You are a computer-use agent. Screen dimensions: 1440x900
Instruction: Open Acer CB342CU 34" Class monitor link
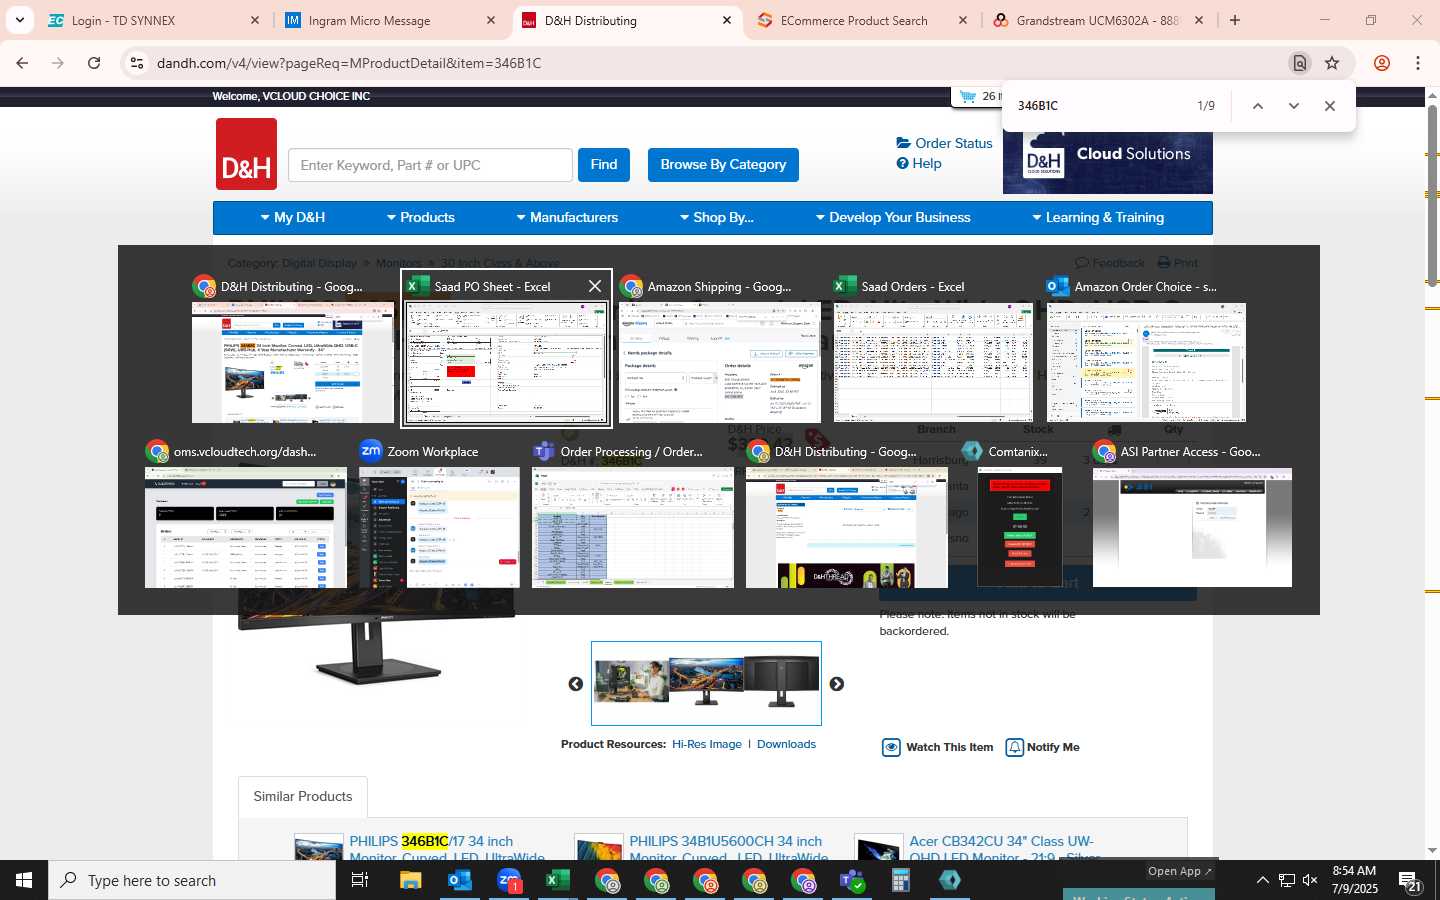[1004, 849]
